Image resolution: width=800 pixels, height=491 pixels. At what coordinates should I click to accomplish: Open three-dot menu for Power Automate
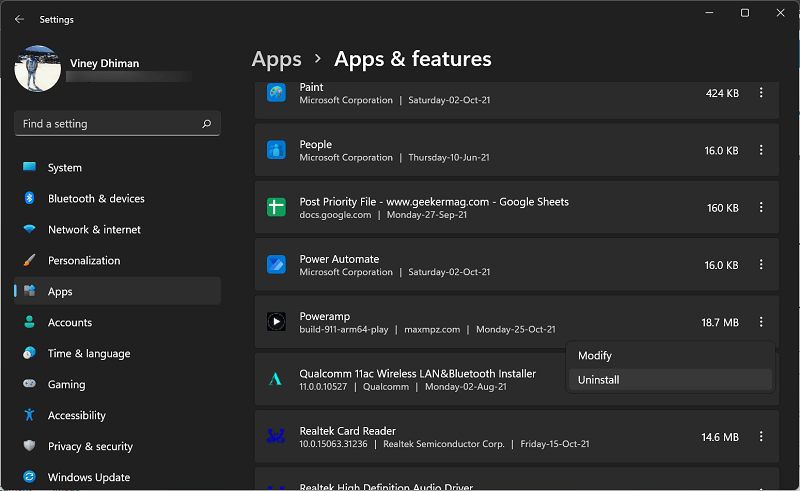(x=761, y=264)
